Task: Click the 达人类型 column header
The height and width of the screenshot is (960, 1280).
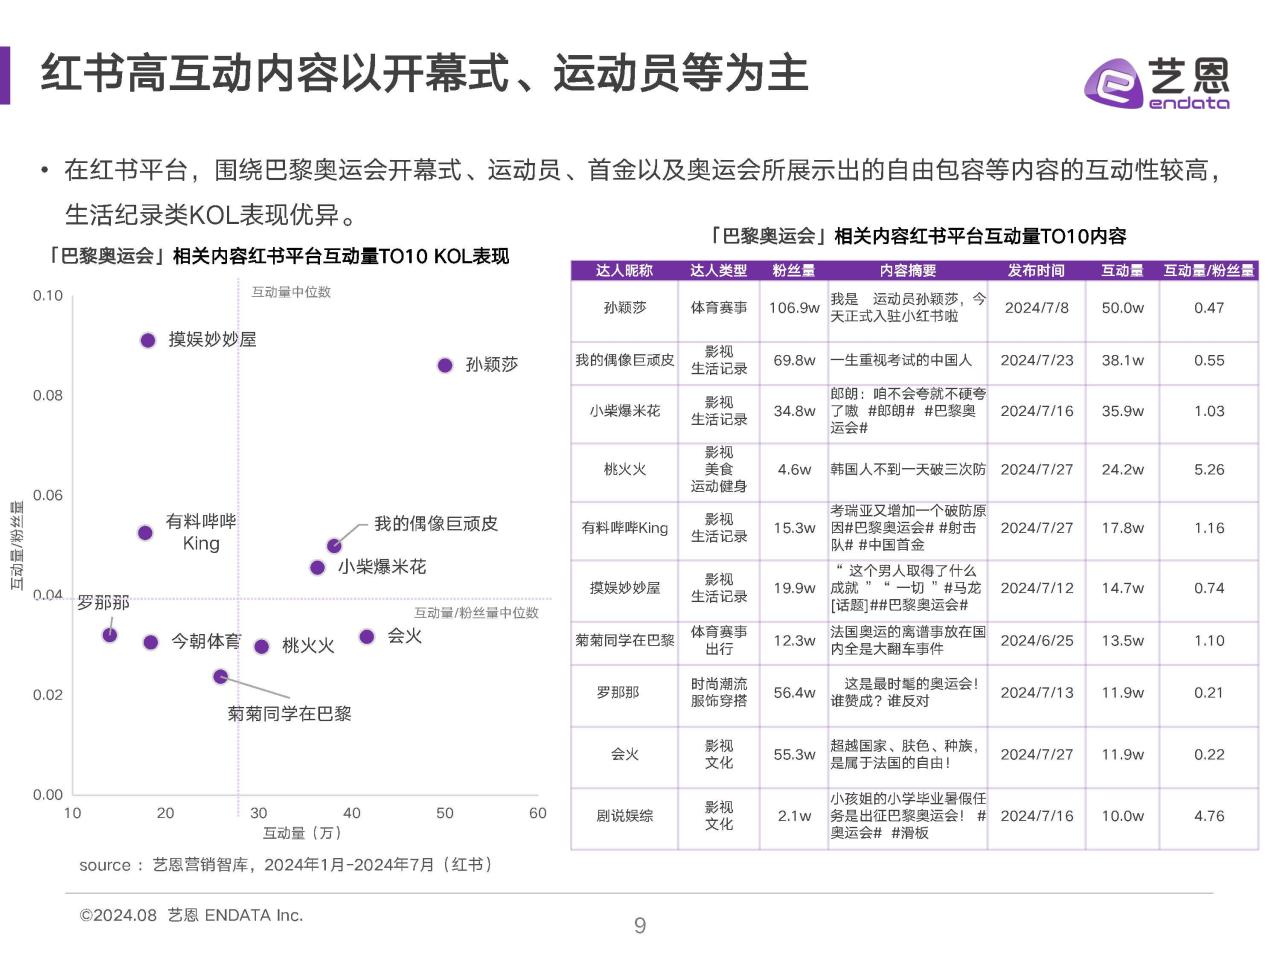Action: 718,270
